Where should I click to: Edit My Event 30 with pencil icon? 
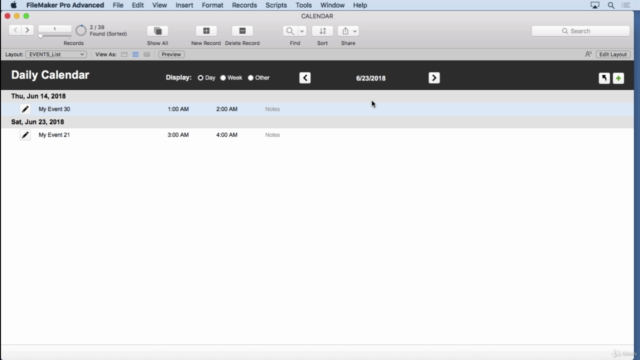25,109
